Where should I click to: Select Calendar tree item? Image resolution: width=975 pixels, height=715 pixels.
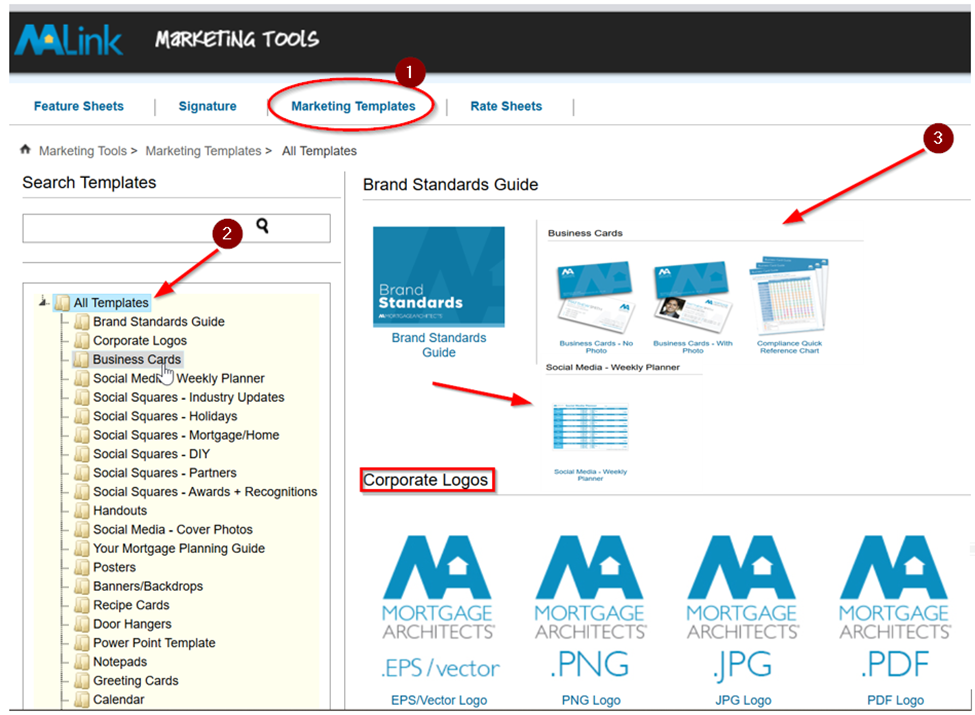119,699
